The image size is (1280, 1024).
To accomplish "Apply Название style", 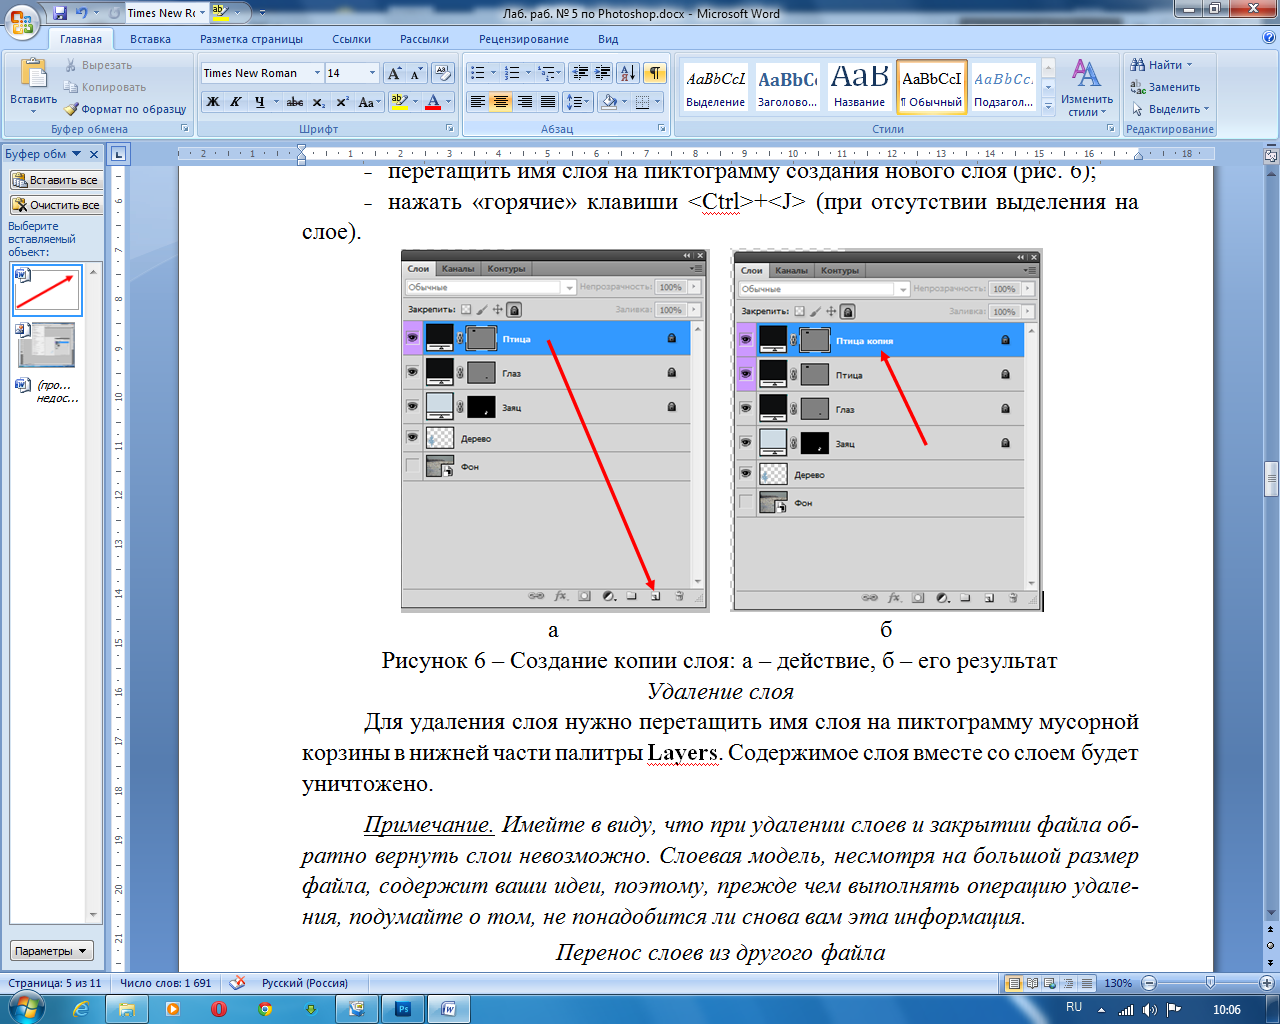I will pos(859,88).
